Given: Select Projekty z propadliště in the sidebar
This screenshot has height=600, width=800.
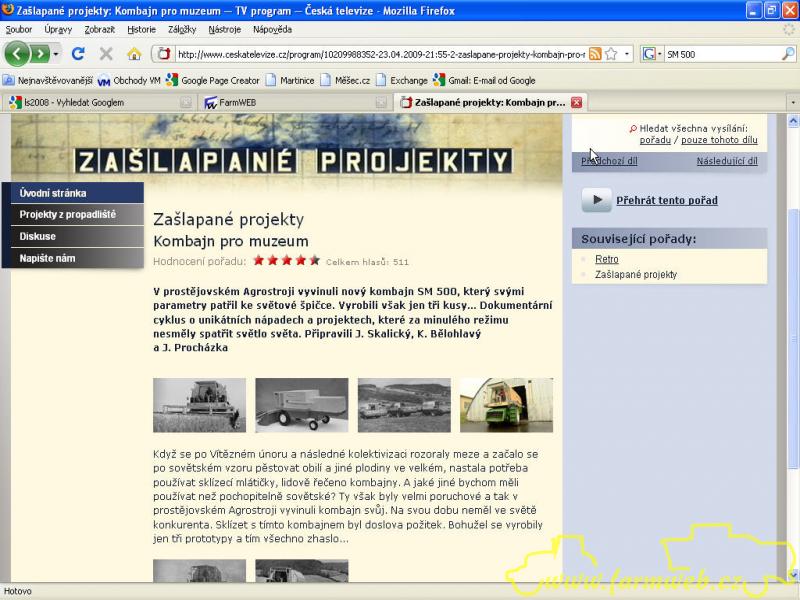Looking at the screenshot, I should click(67, 214).
